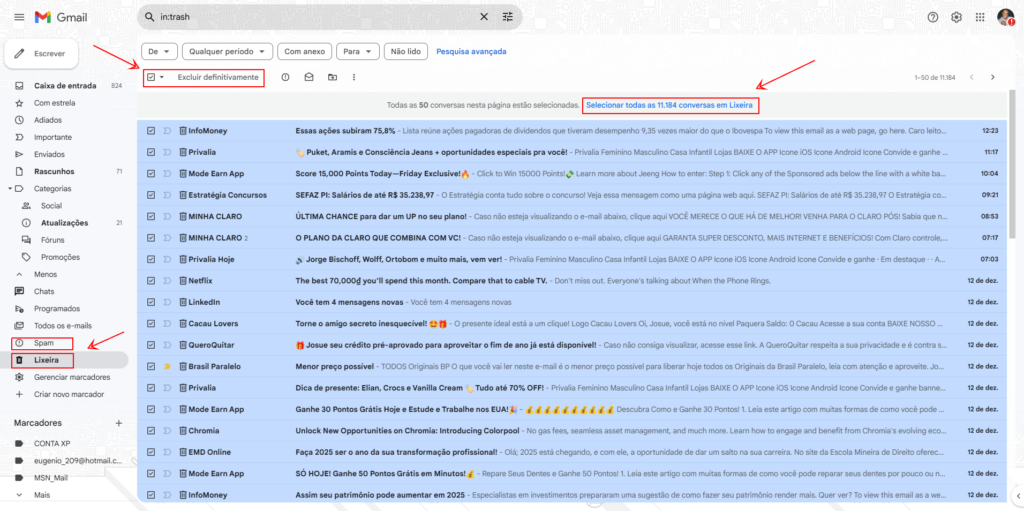Uncheck the Mode Earn App 10:04 checkbox
Image resolution: width=1024 pixels, height=511 pixels.
click(x=151, y=174)
